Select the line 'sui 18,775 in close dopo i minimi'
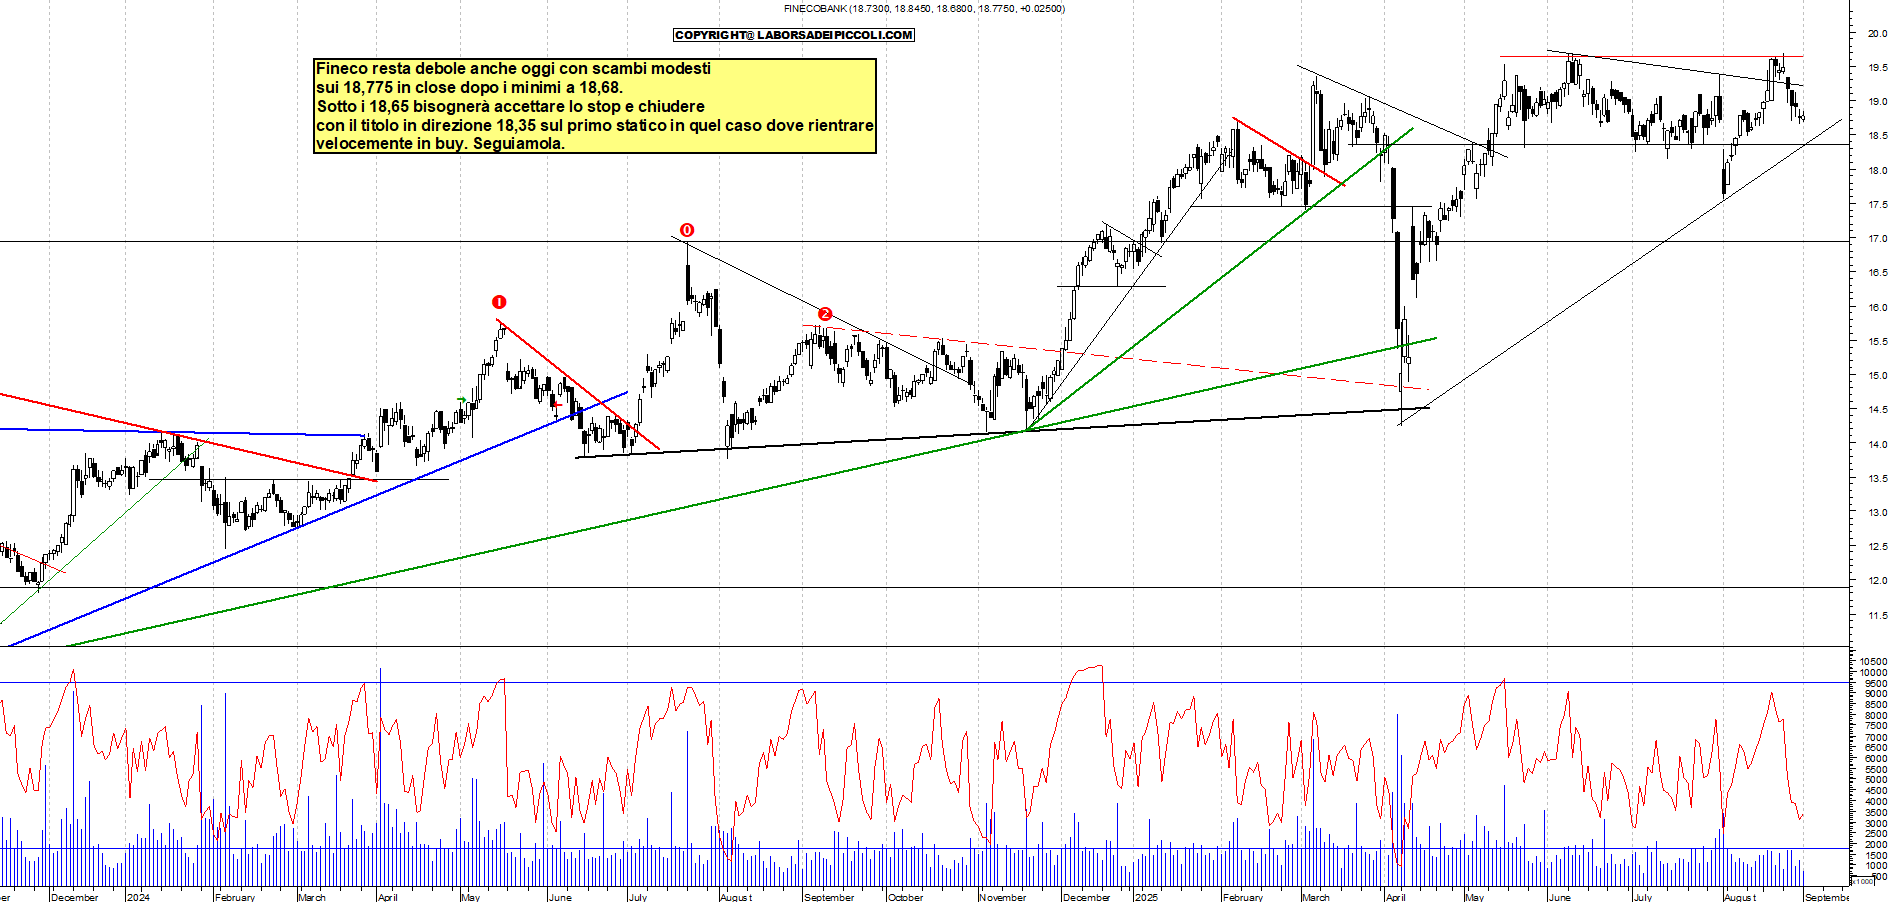The image size is (1890, 902). [470, 87]
